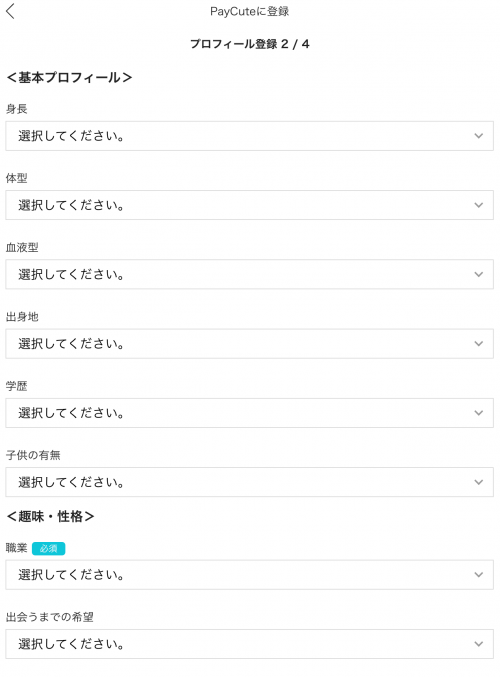Click the 必須 badge next to 職業
The width and height of the screenshot is (500, 677).
48,548
